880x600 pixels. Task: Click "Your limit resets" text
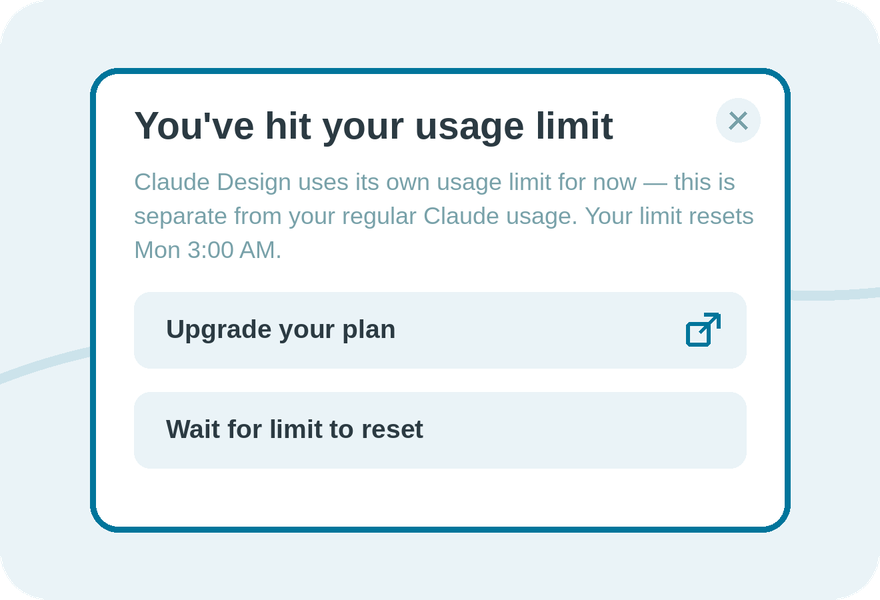pos(670,216)
